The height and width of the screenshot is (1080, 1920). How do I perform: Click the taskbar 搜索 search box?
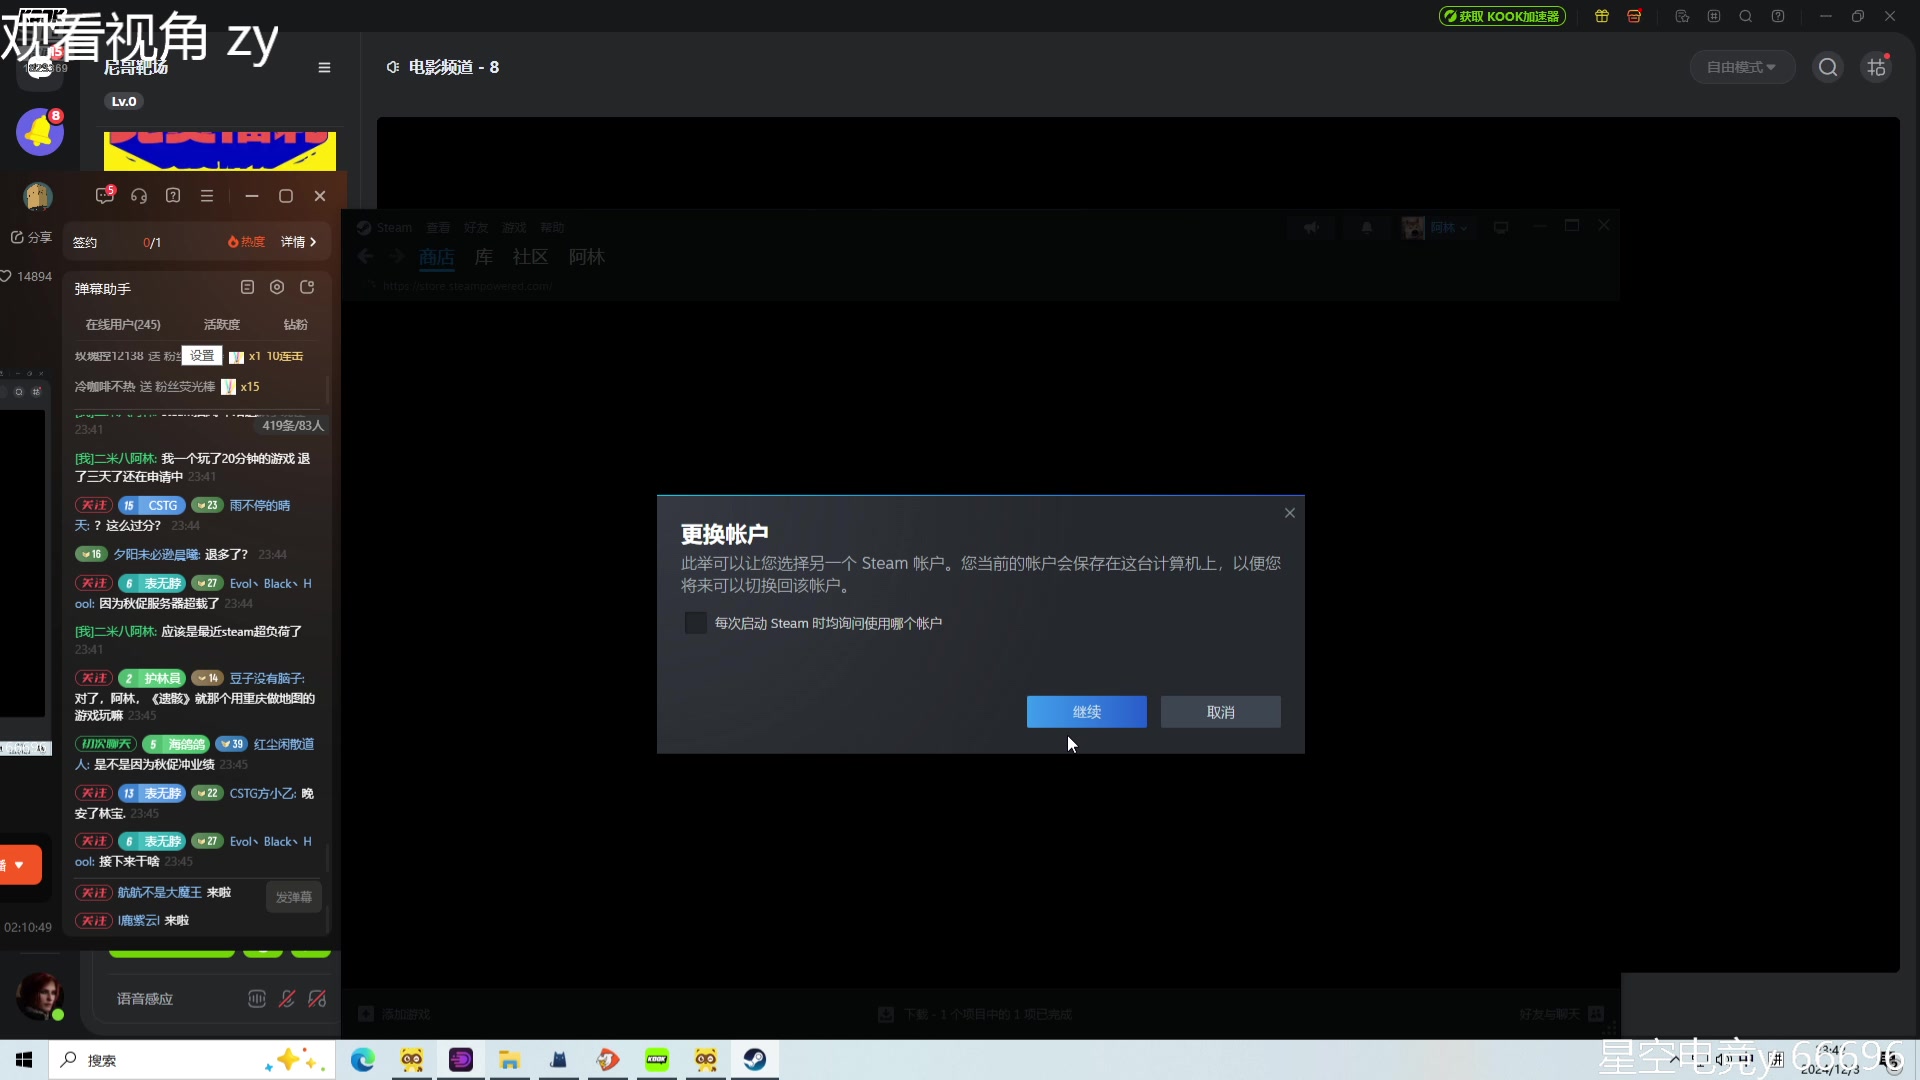[192, 1060]
